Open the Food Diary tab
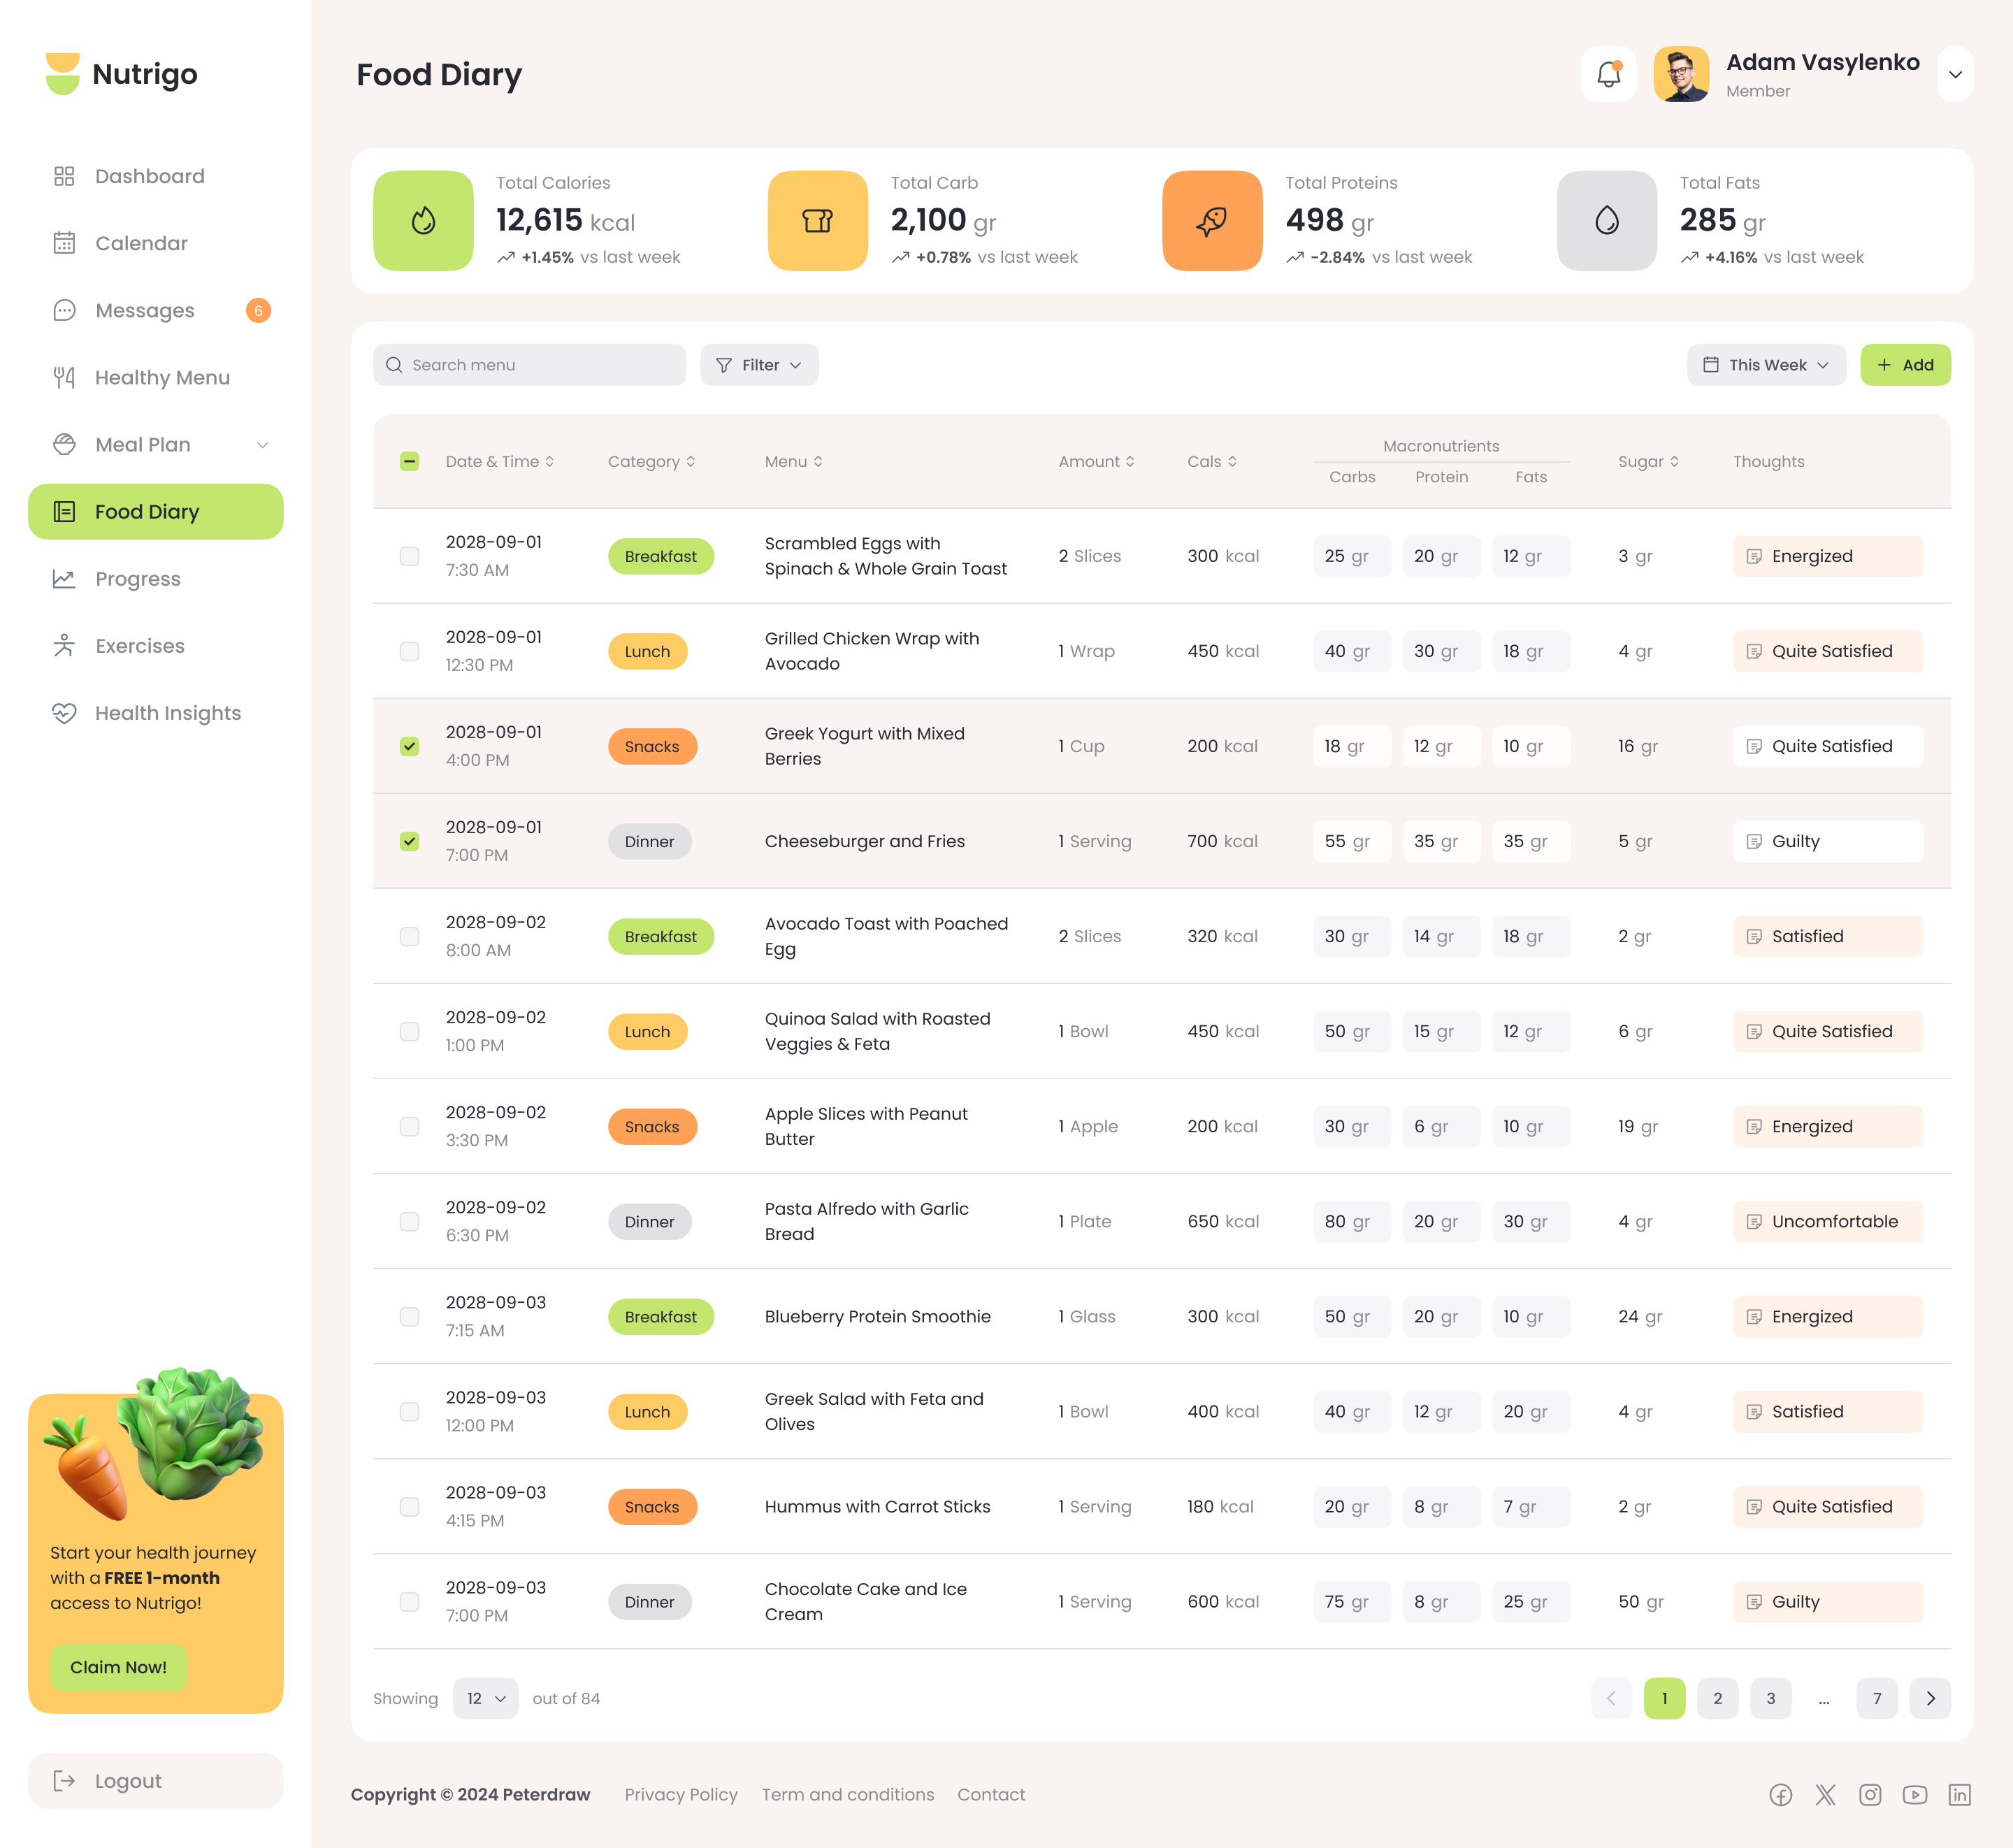Image resolution: width=2013 pixels, height=1848 pixels. pos(155,511)
